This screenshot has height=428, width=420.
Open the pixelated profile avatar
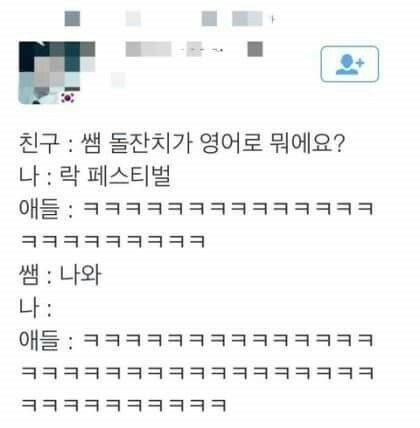tap(57, 73)
